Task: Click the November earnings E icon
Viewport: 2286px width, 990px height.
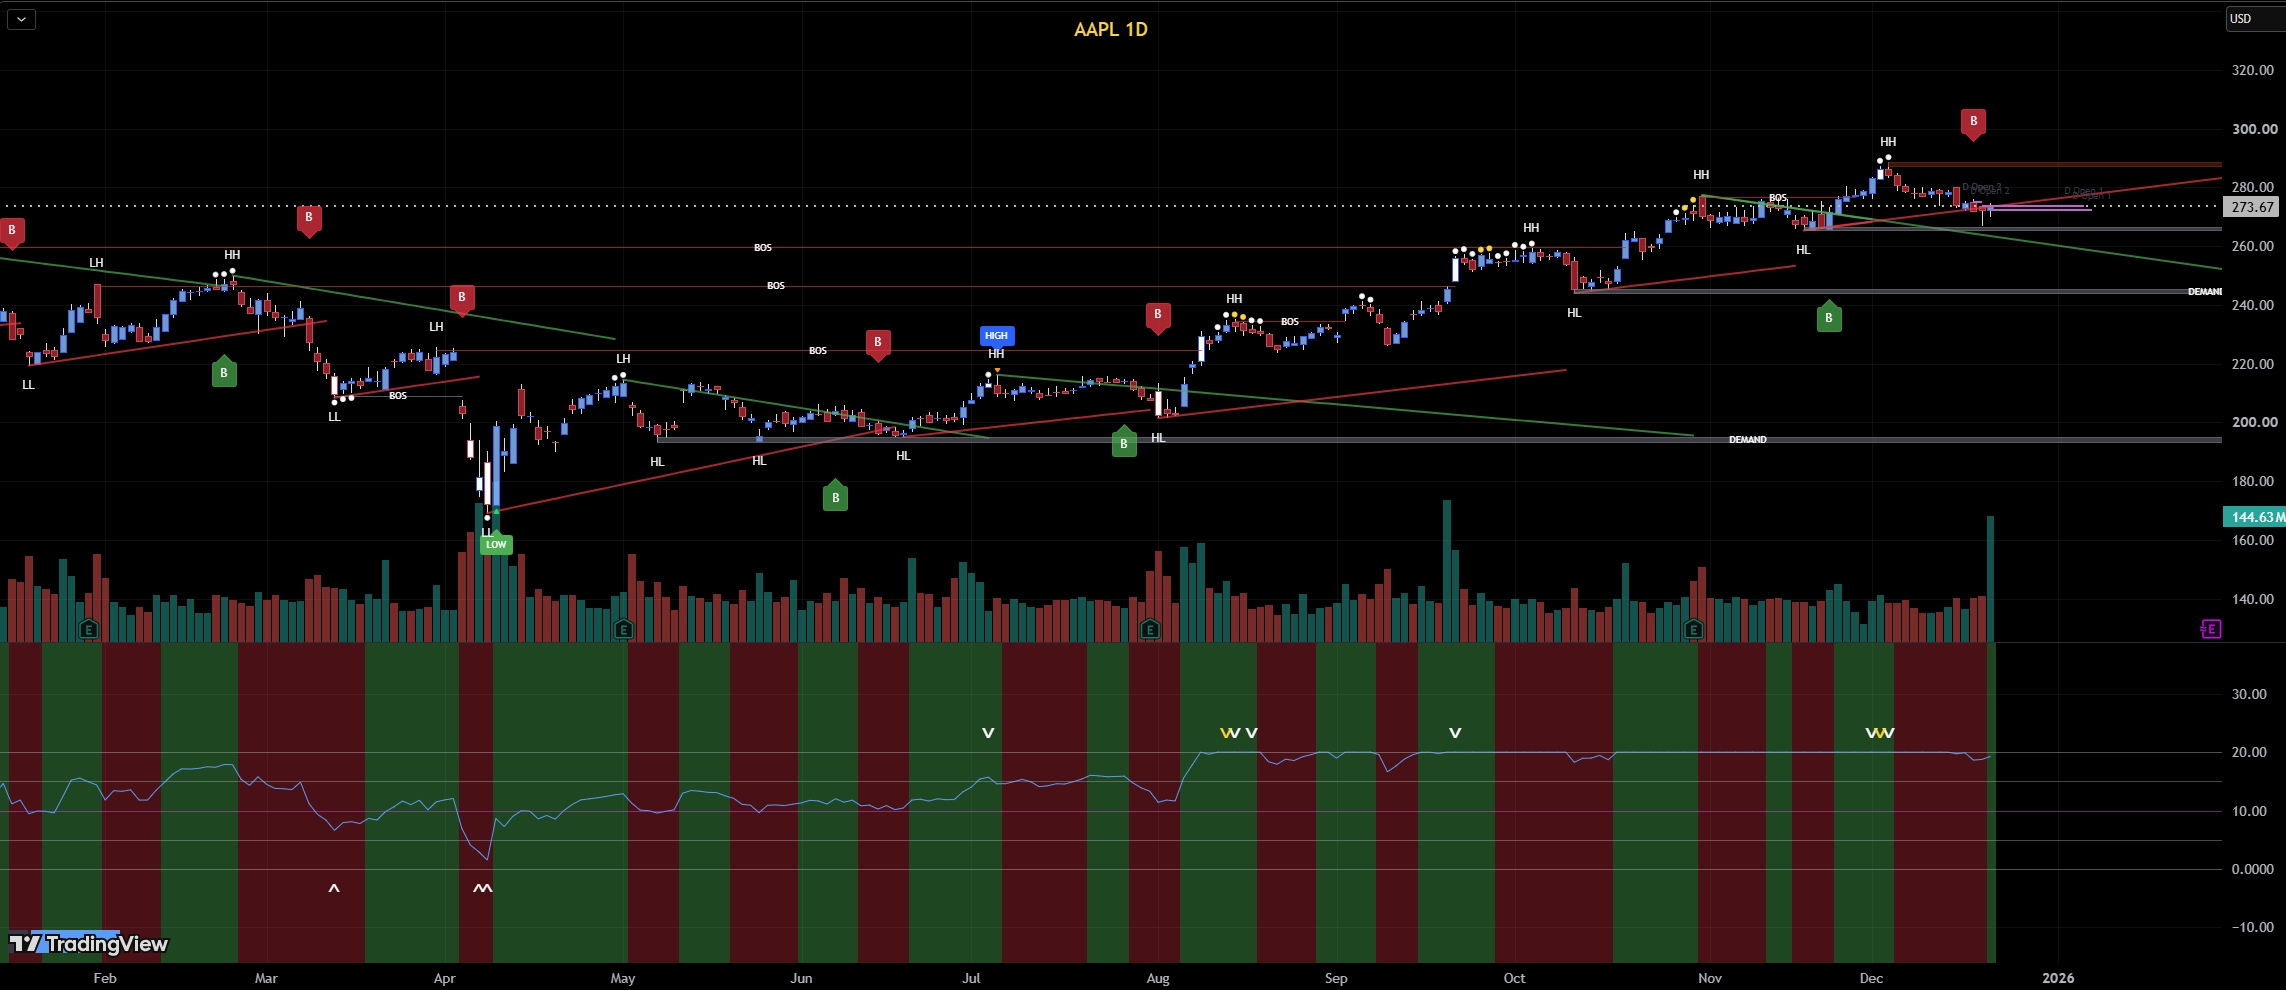Action: (1693, 629)
